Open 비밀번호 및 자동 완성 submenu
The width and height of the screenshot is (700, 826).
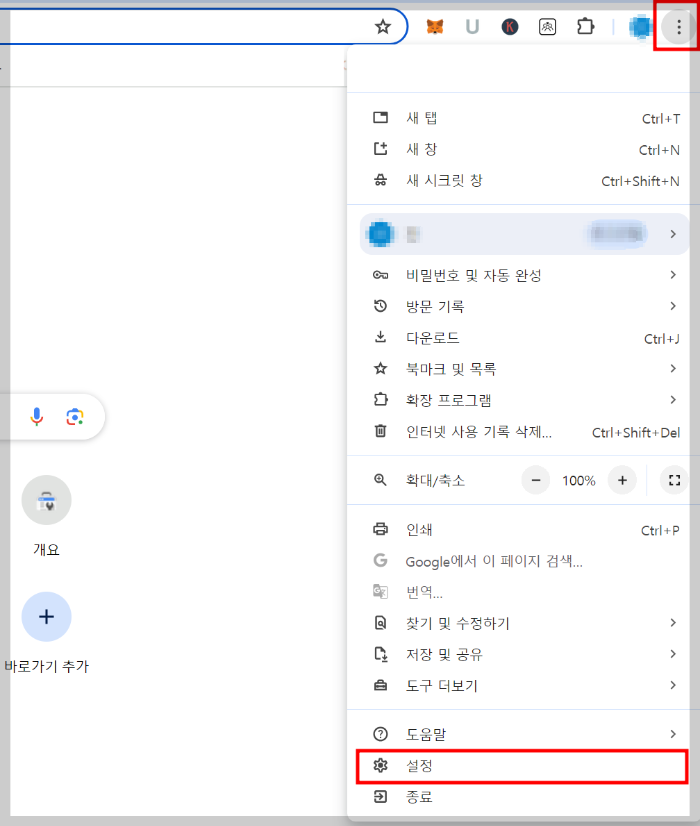526,275
